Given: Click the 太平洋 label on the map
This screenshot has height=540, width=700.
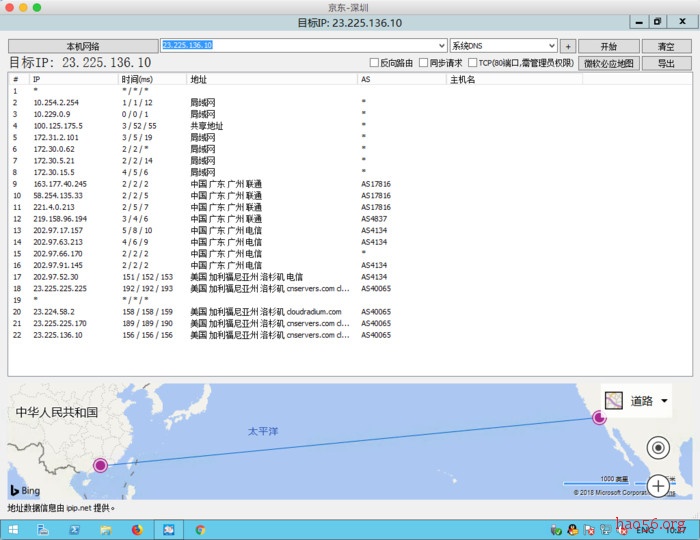Looking at the screenshot, I should point(262,431).
